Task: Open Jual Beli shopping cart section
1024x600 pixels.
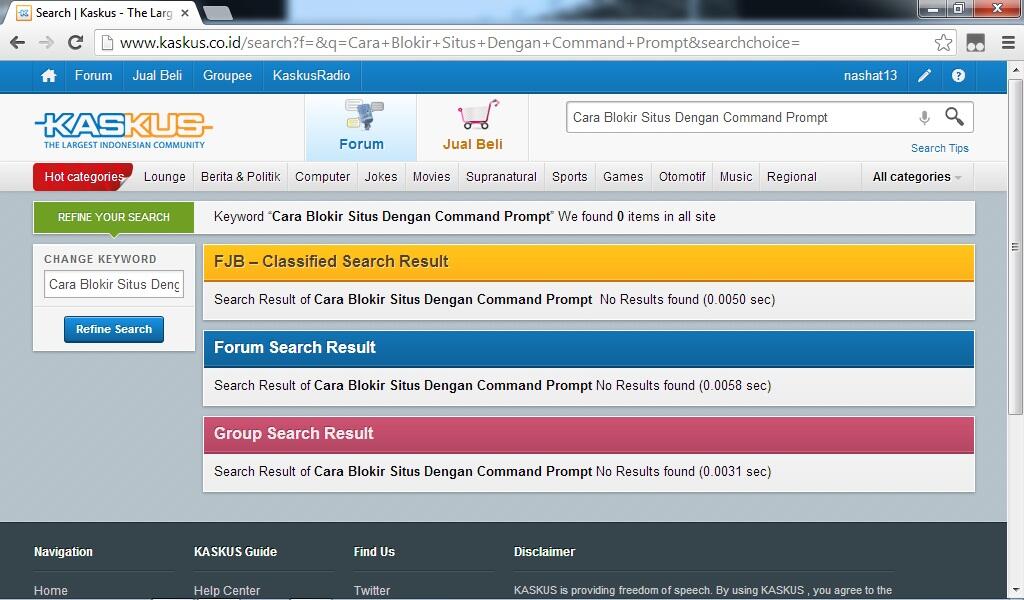Action: (473, 127)
